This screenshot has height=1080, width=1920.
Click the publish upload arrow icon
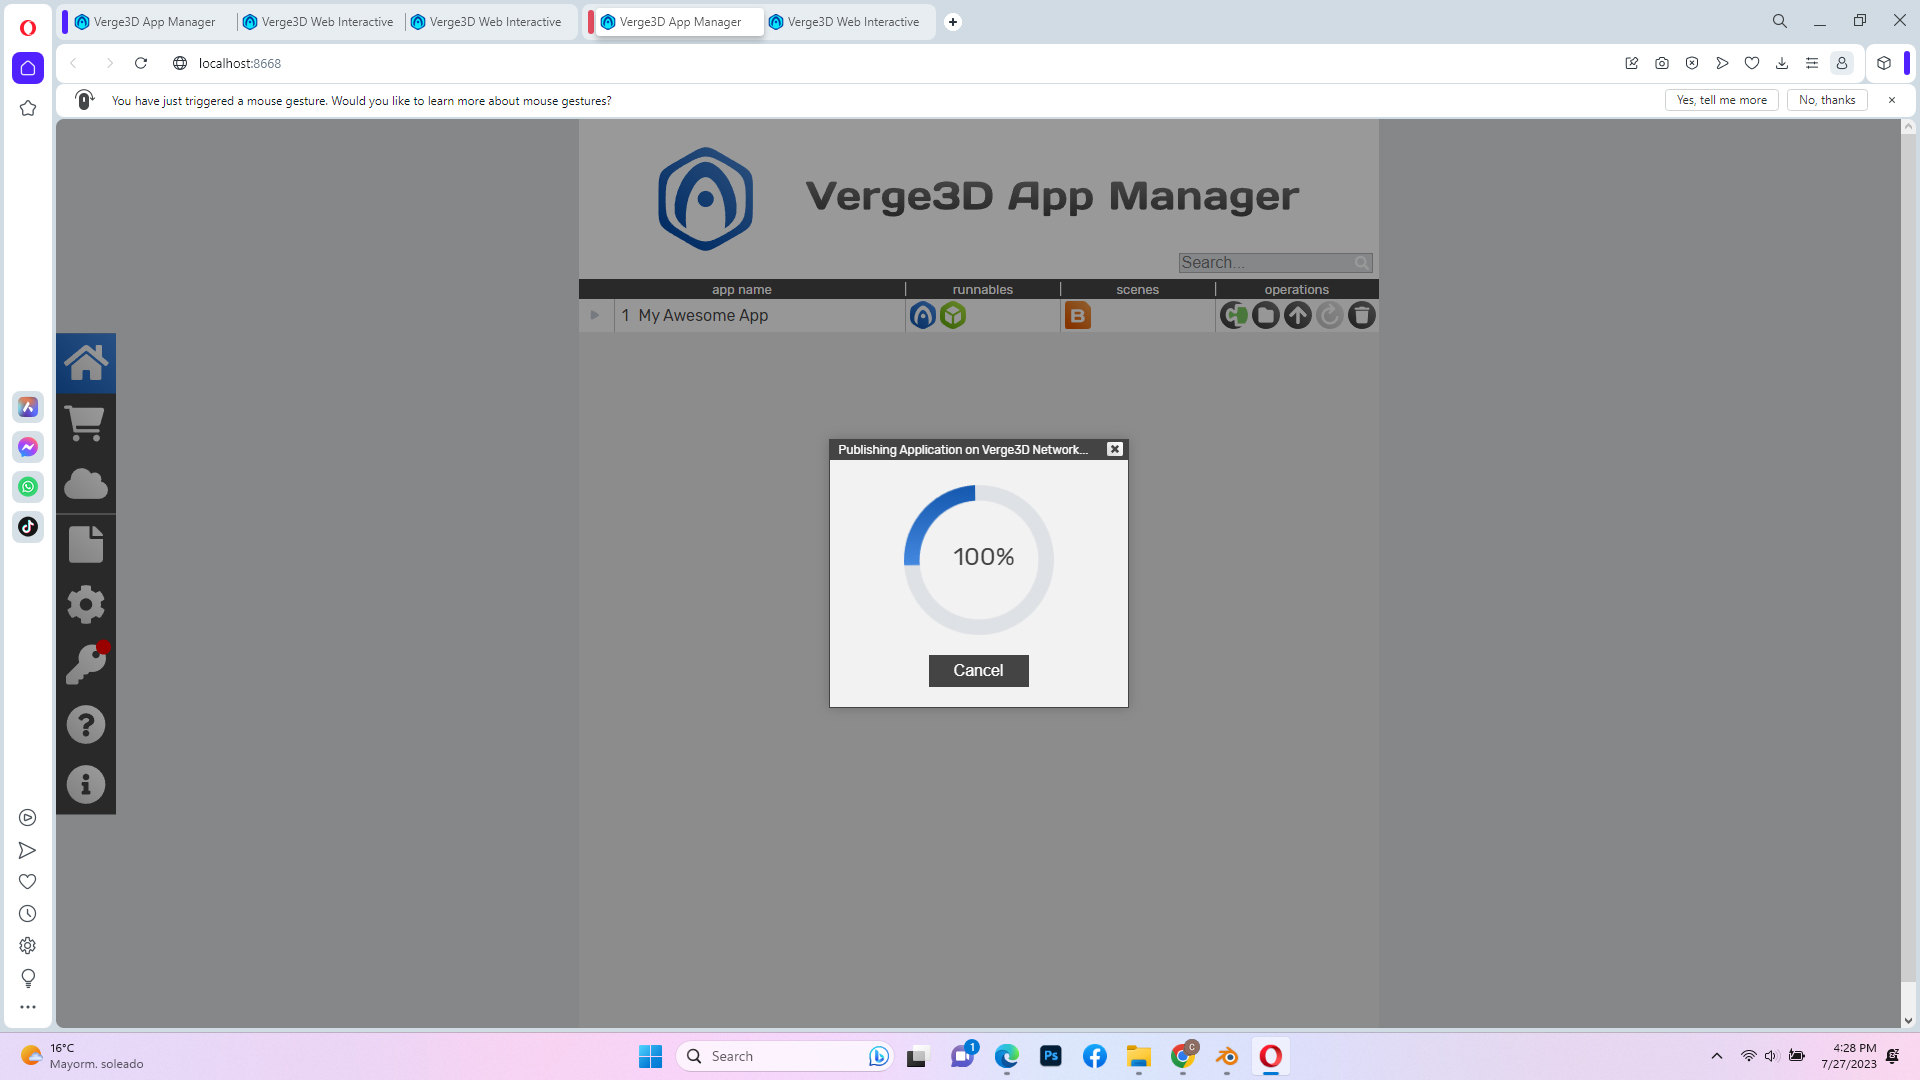[1298, 316]
